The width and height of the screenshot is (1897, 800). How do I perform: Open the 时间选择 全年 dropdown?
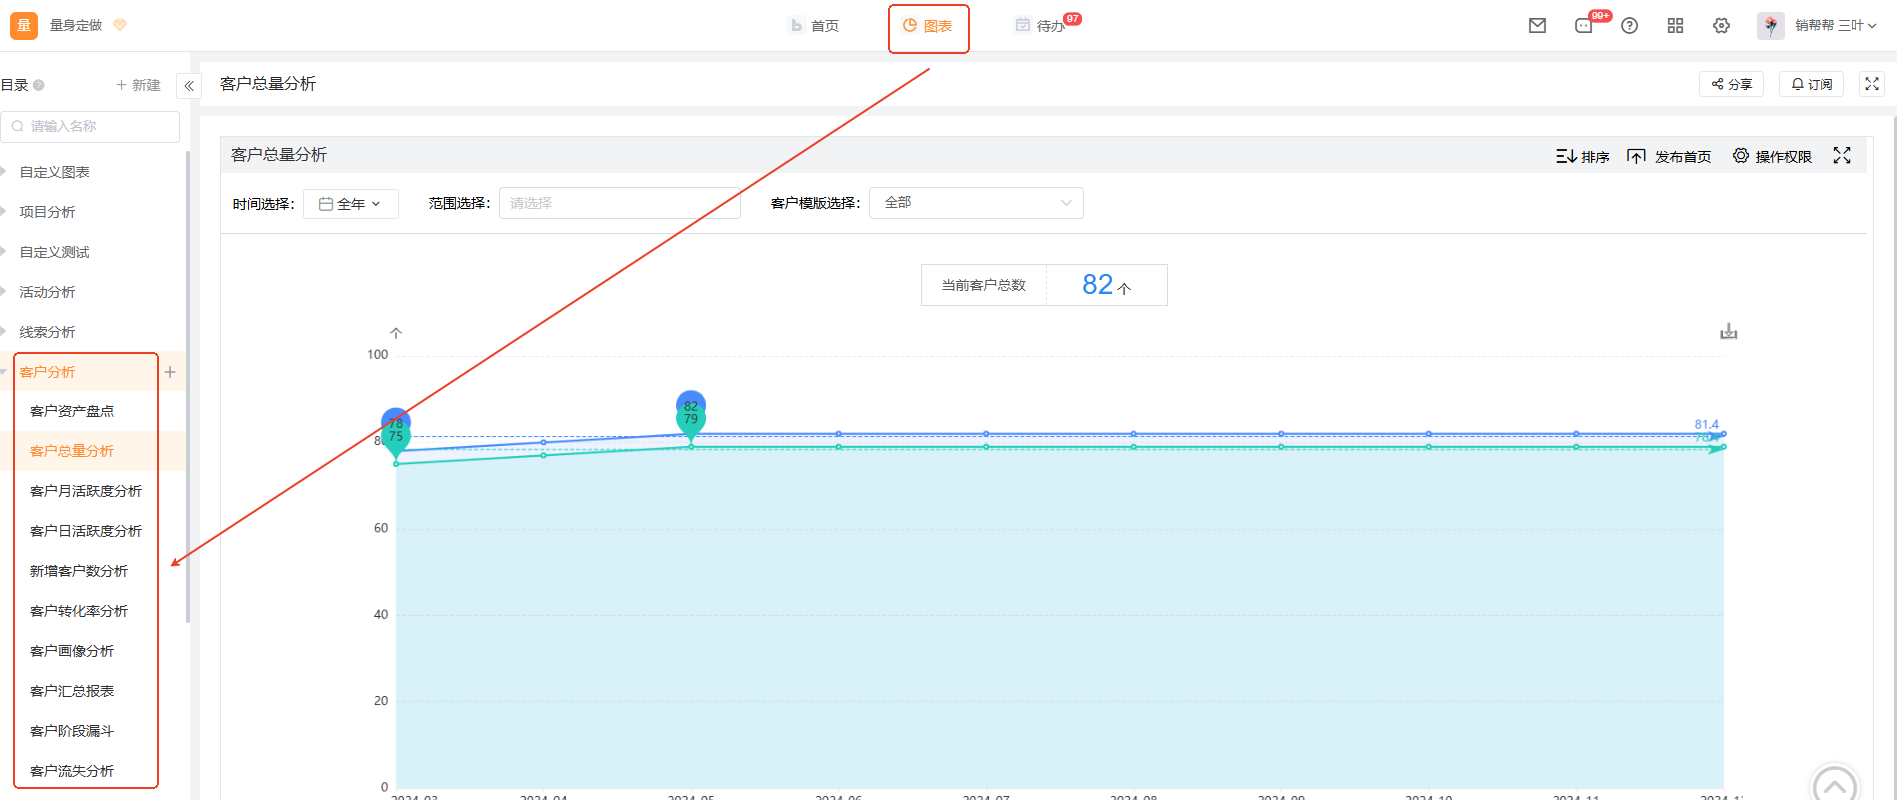click(351, 204)
